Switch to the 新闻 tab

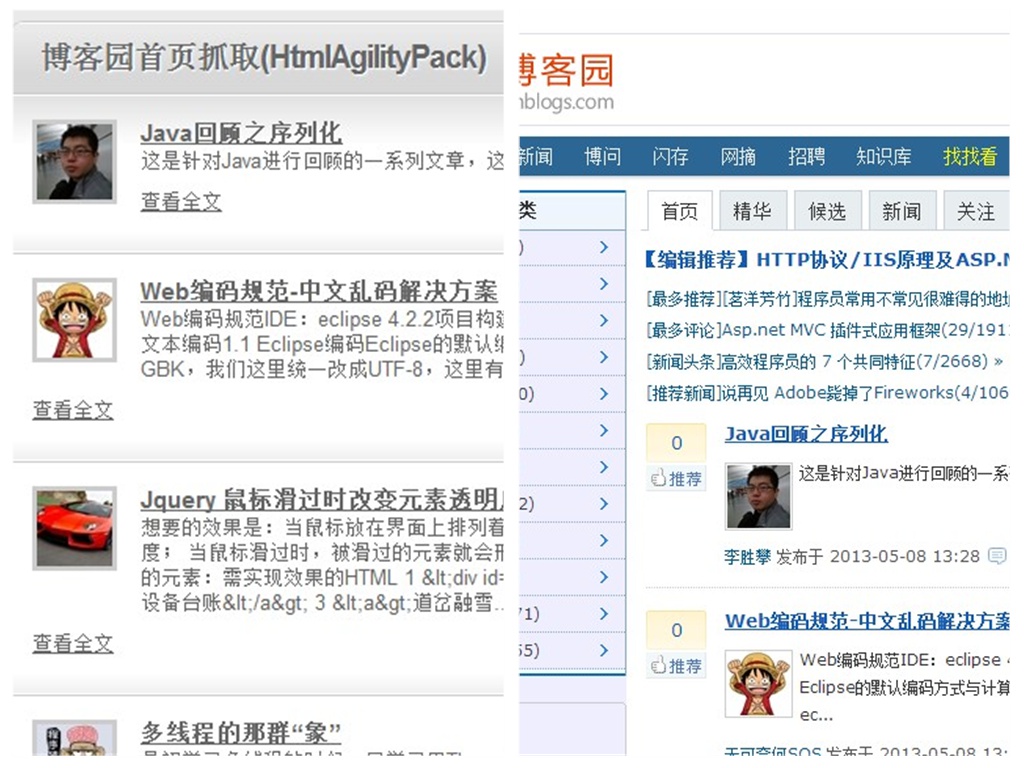click(902, 211)
